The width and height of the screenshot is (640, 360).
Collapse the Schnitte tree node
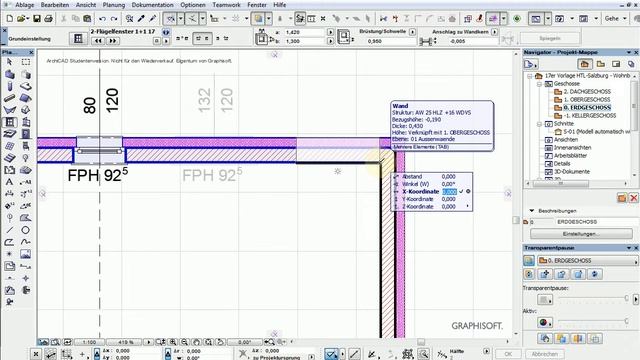539,124
